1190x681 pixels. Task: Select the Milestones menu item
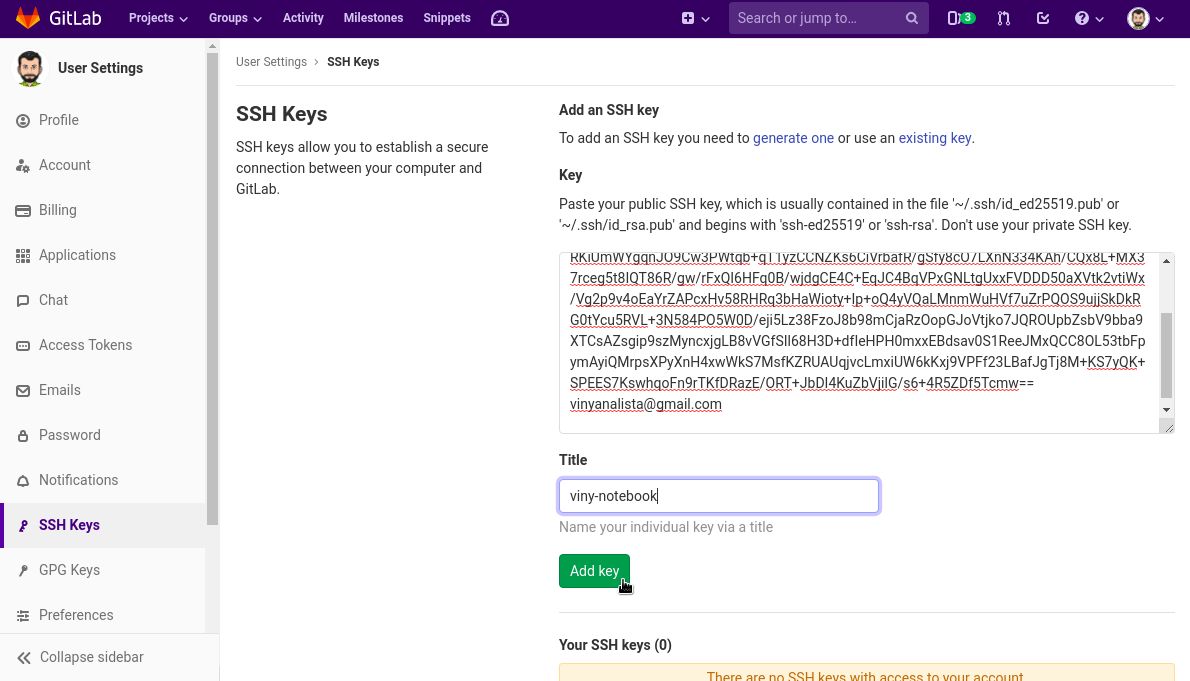[x=373, y=18]
